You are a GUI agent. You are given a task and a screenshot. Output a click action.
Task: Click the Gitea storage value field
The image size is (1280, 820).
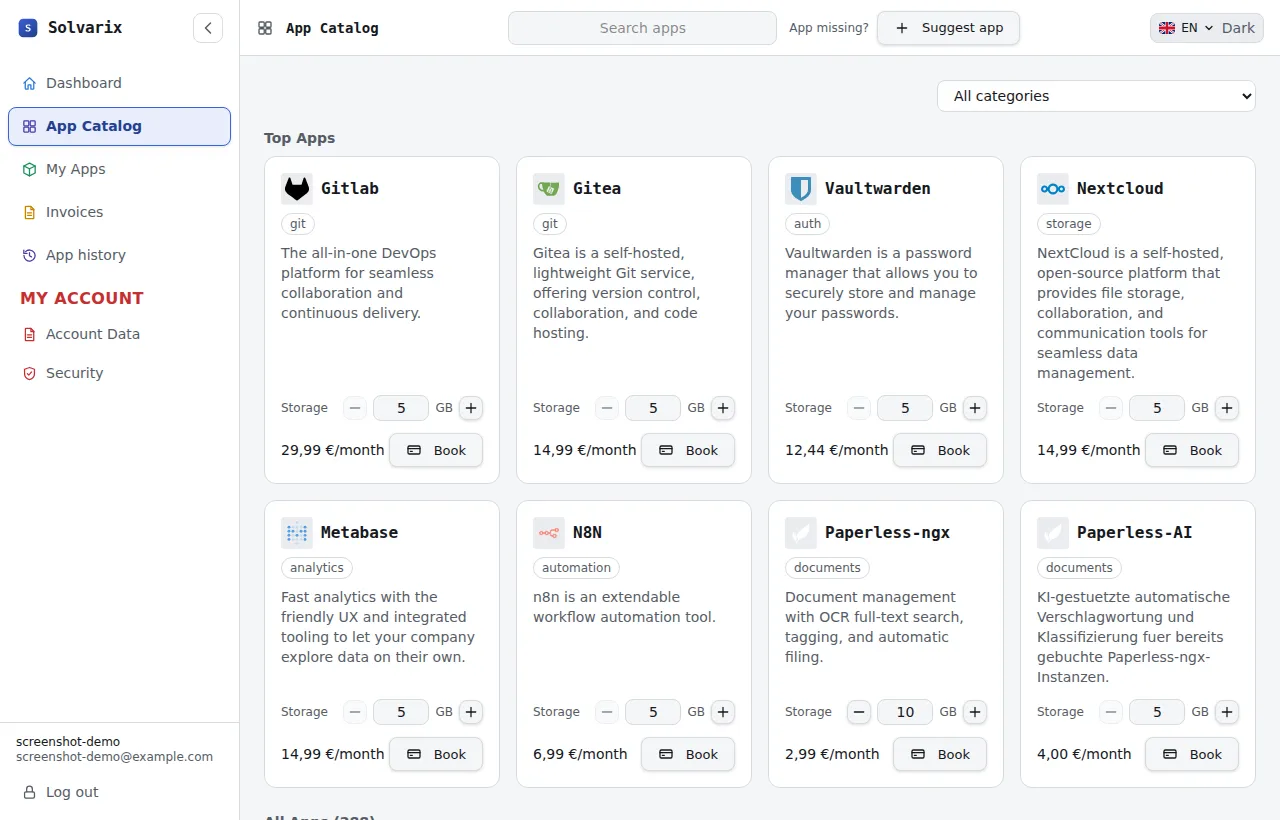point(653,408)
